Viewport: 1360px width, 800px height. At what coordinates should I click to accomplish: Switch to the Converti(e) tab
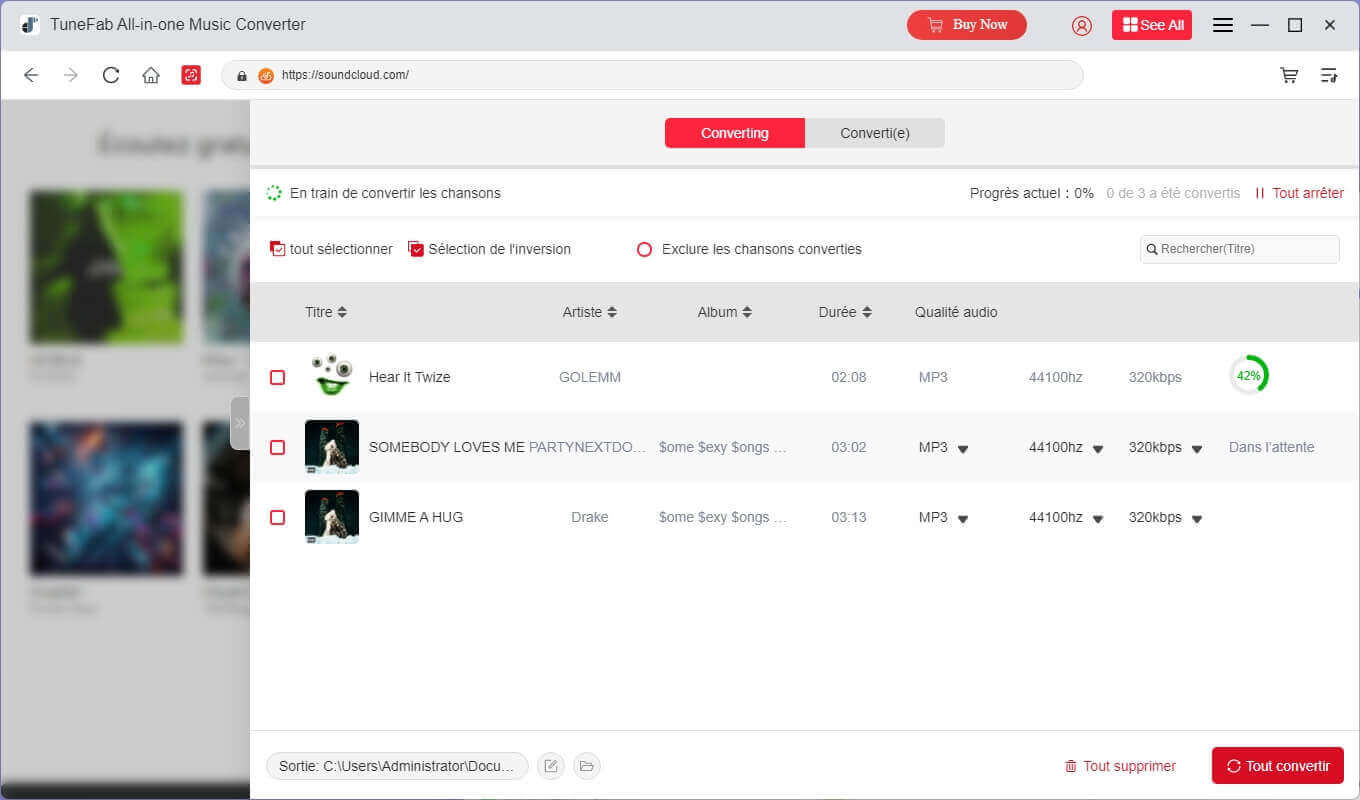[875, 133]
